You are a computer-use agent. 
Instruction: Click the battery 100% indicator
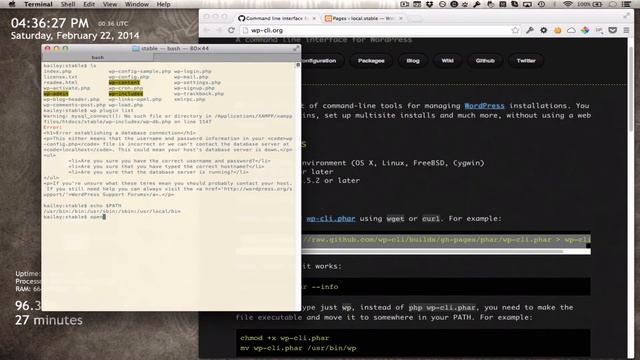[x=589, y=4]
